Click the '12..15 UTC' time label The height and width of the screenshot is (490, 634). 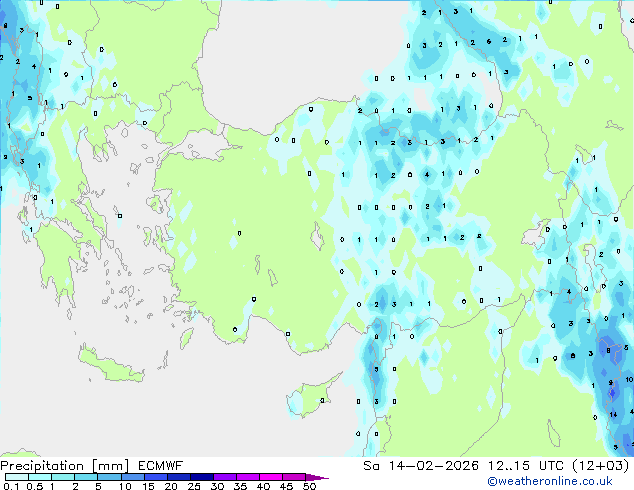525,466
